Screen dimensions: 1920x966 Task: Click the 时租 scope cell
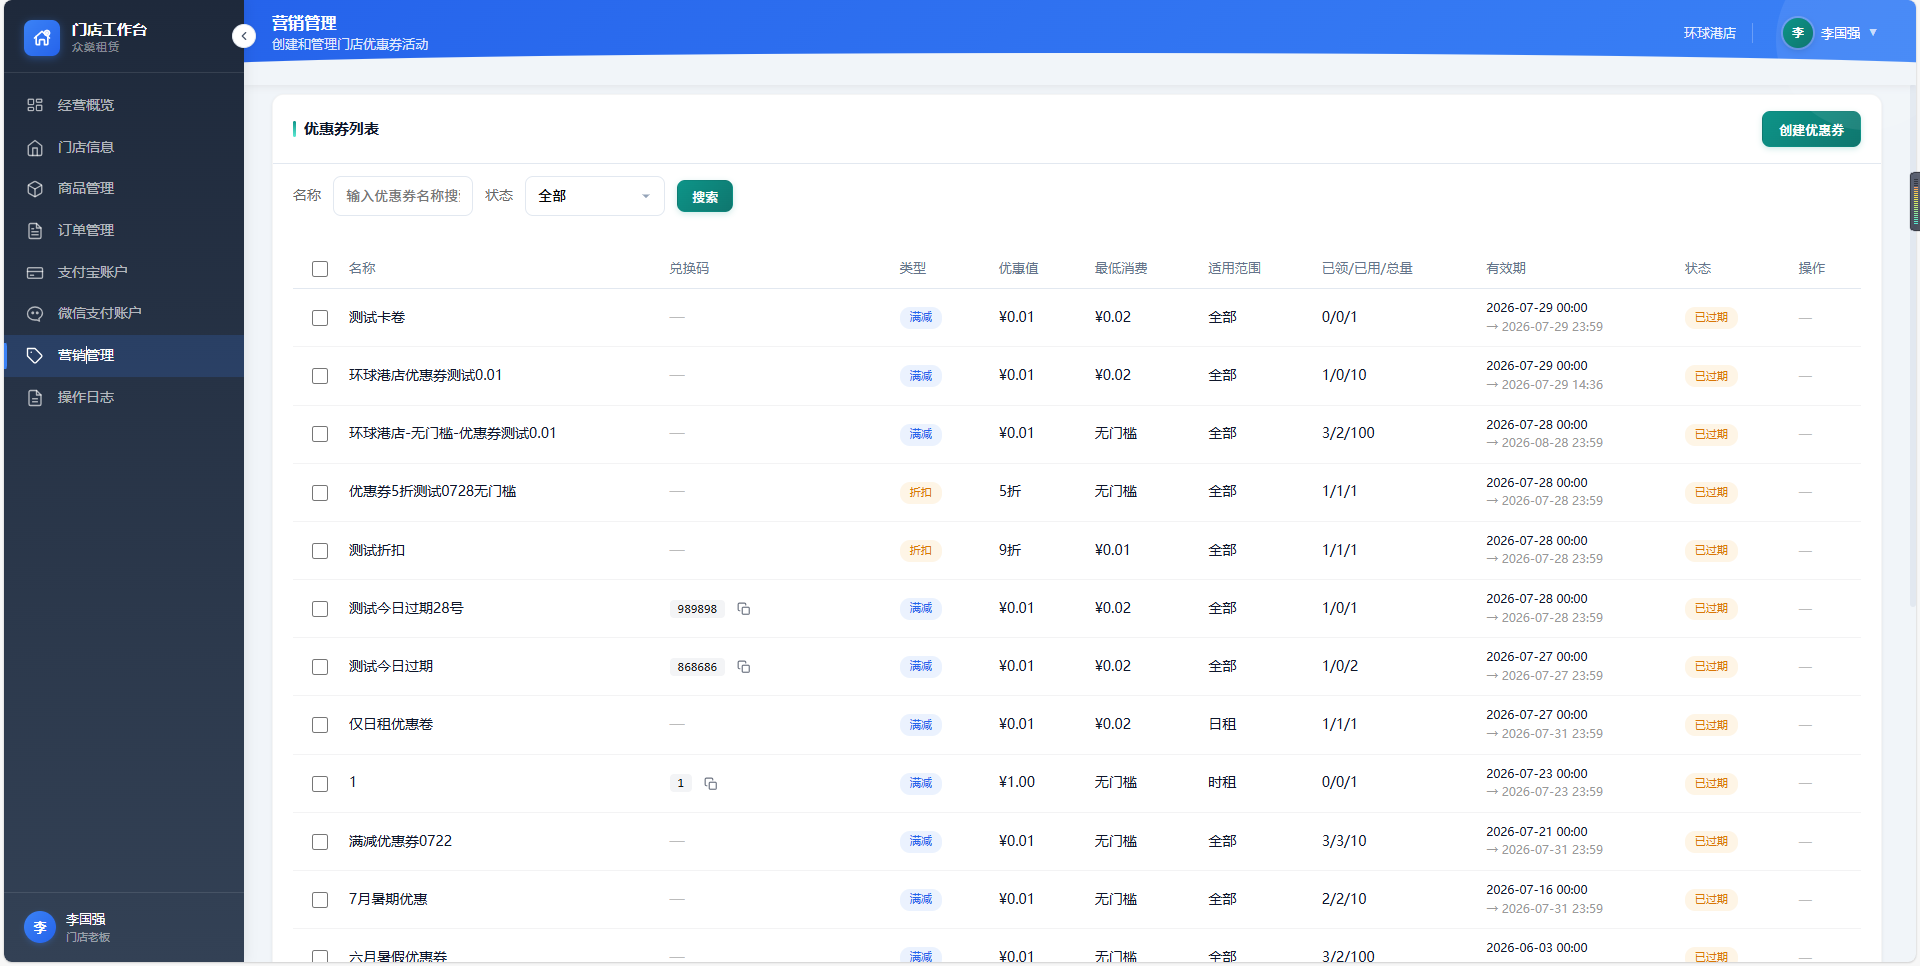(1222, 782)
